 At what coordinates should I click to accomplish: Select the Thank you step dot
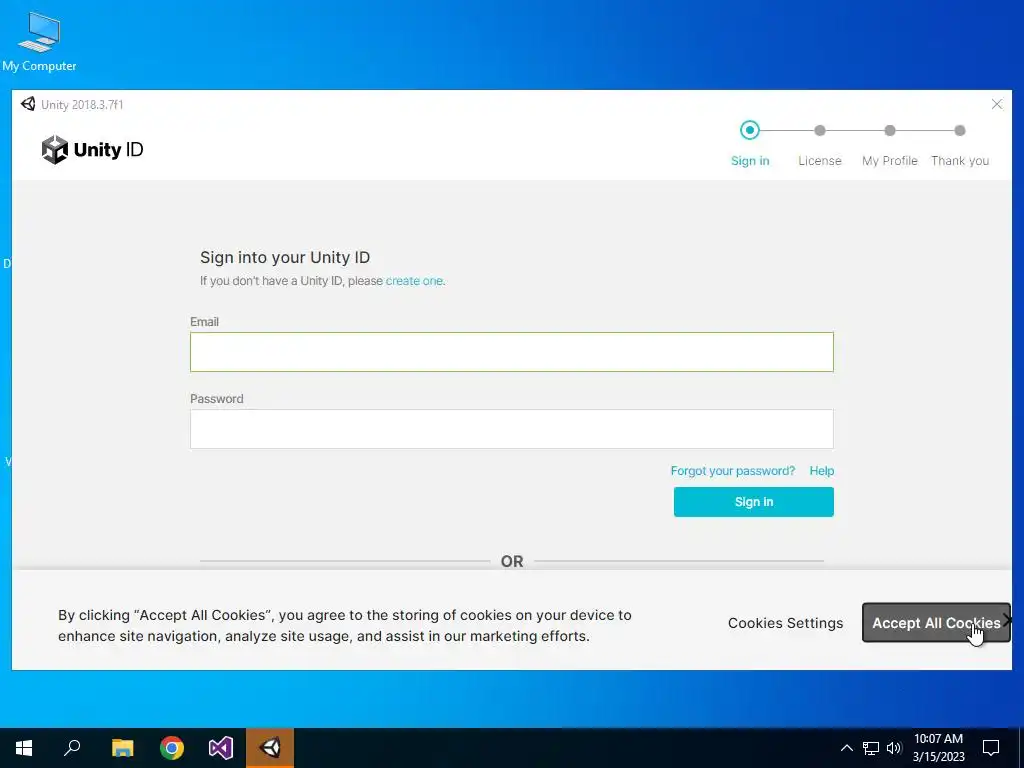pos(959,131)
